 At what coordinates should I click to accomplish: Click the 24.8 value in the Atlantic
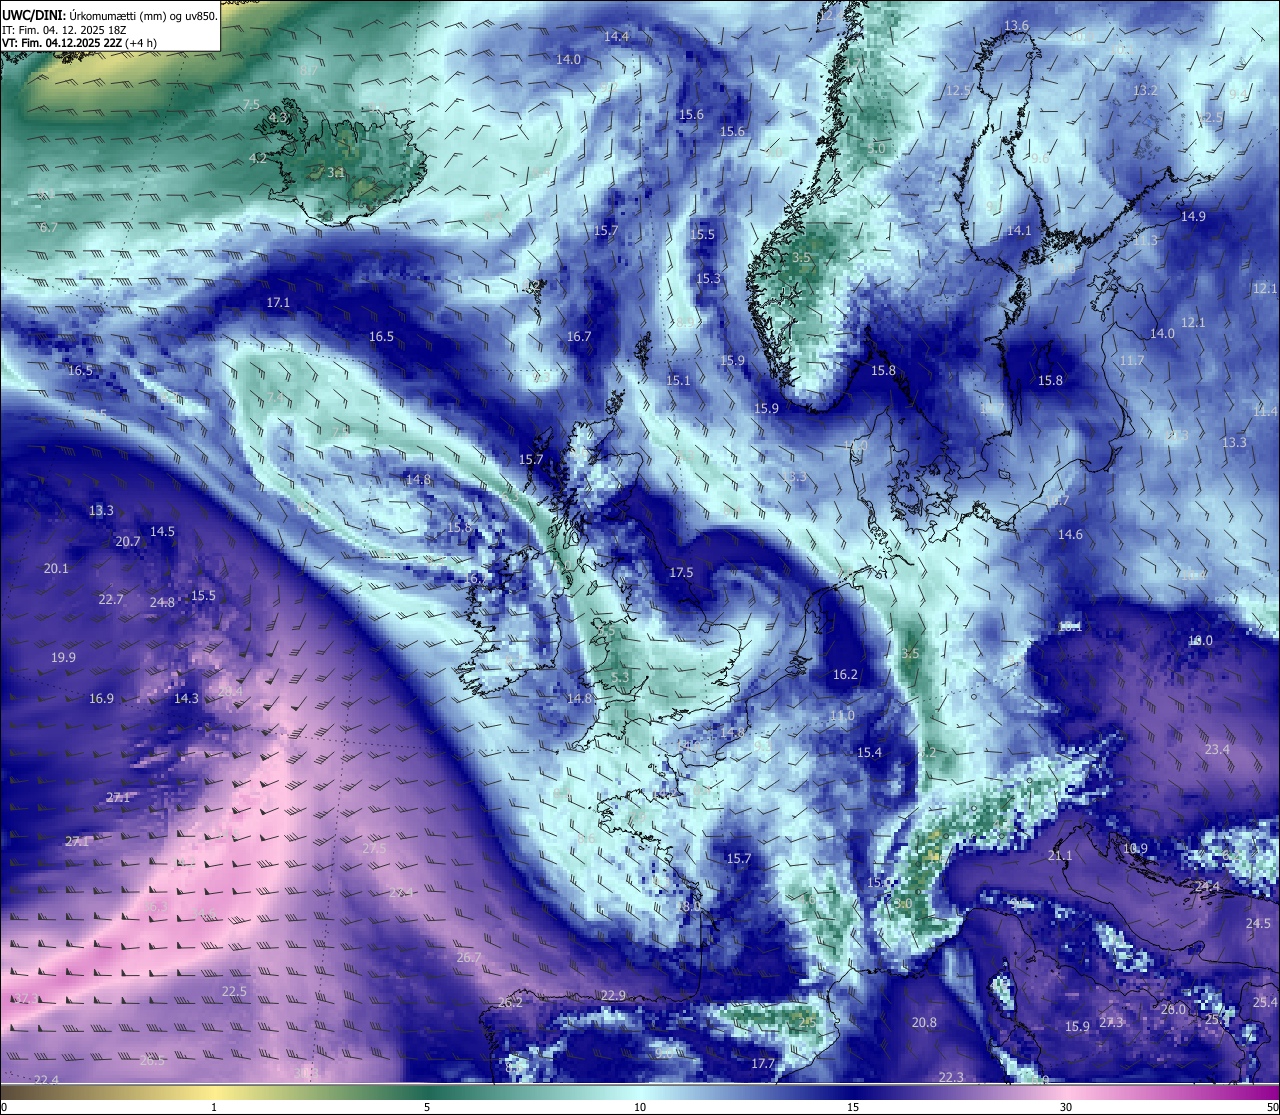point(162,603)
